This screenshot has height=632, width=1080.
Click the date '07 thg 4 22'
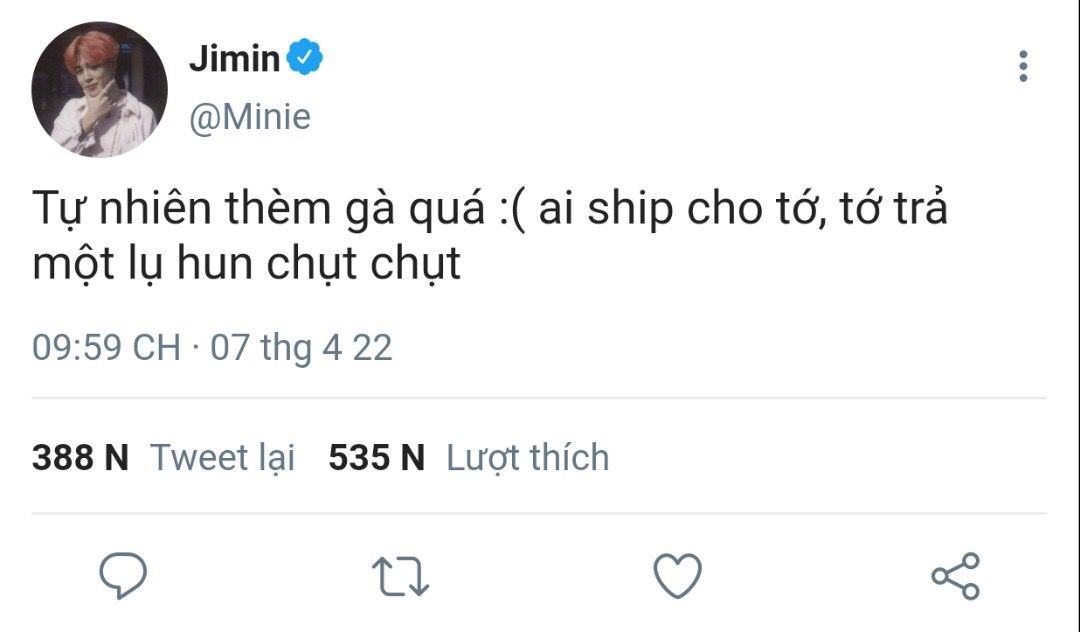[x=301, y=348]
